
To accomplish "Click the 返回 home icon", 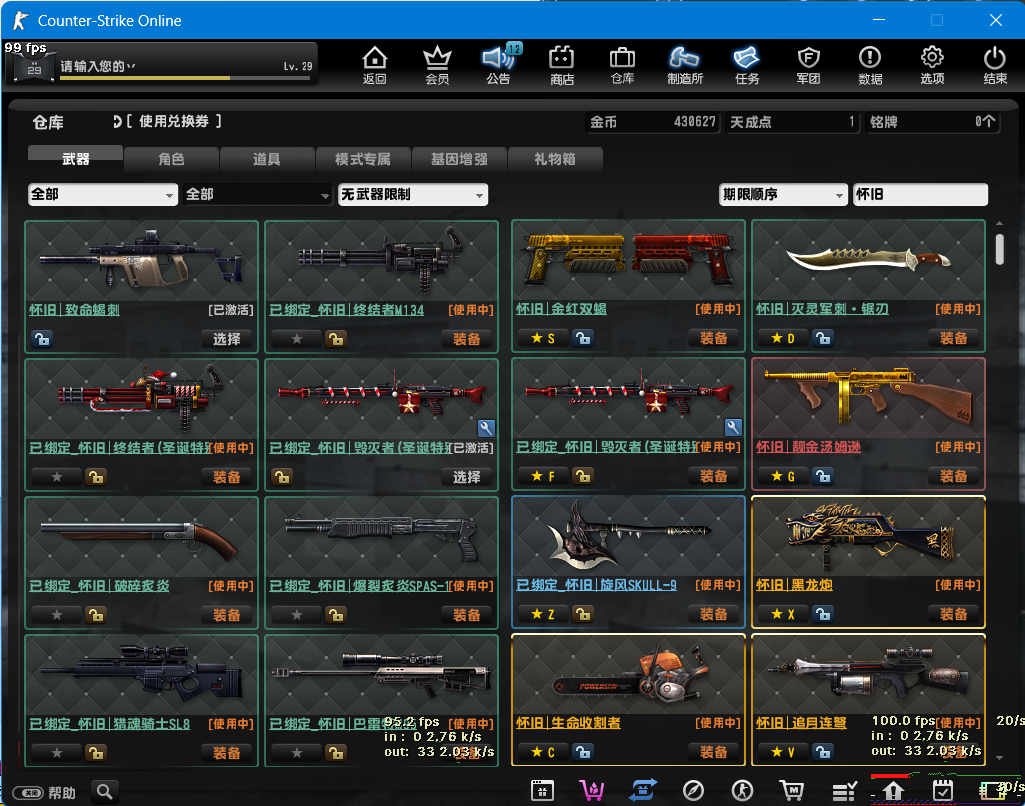I will [375, 65].
